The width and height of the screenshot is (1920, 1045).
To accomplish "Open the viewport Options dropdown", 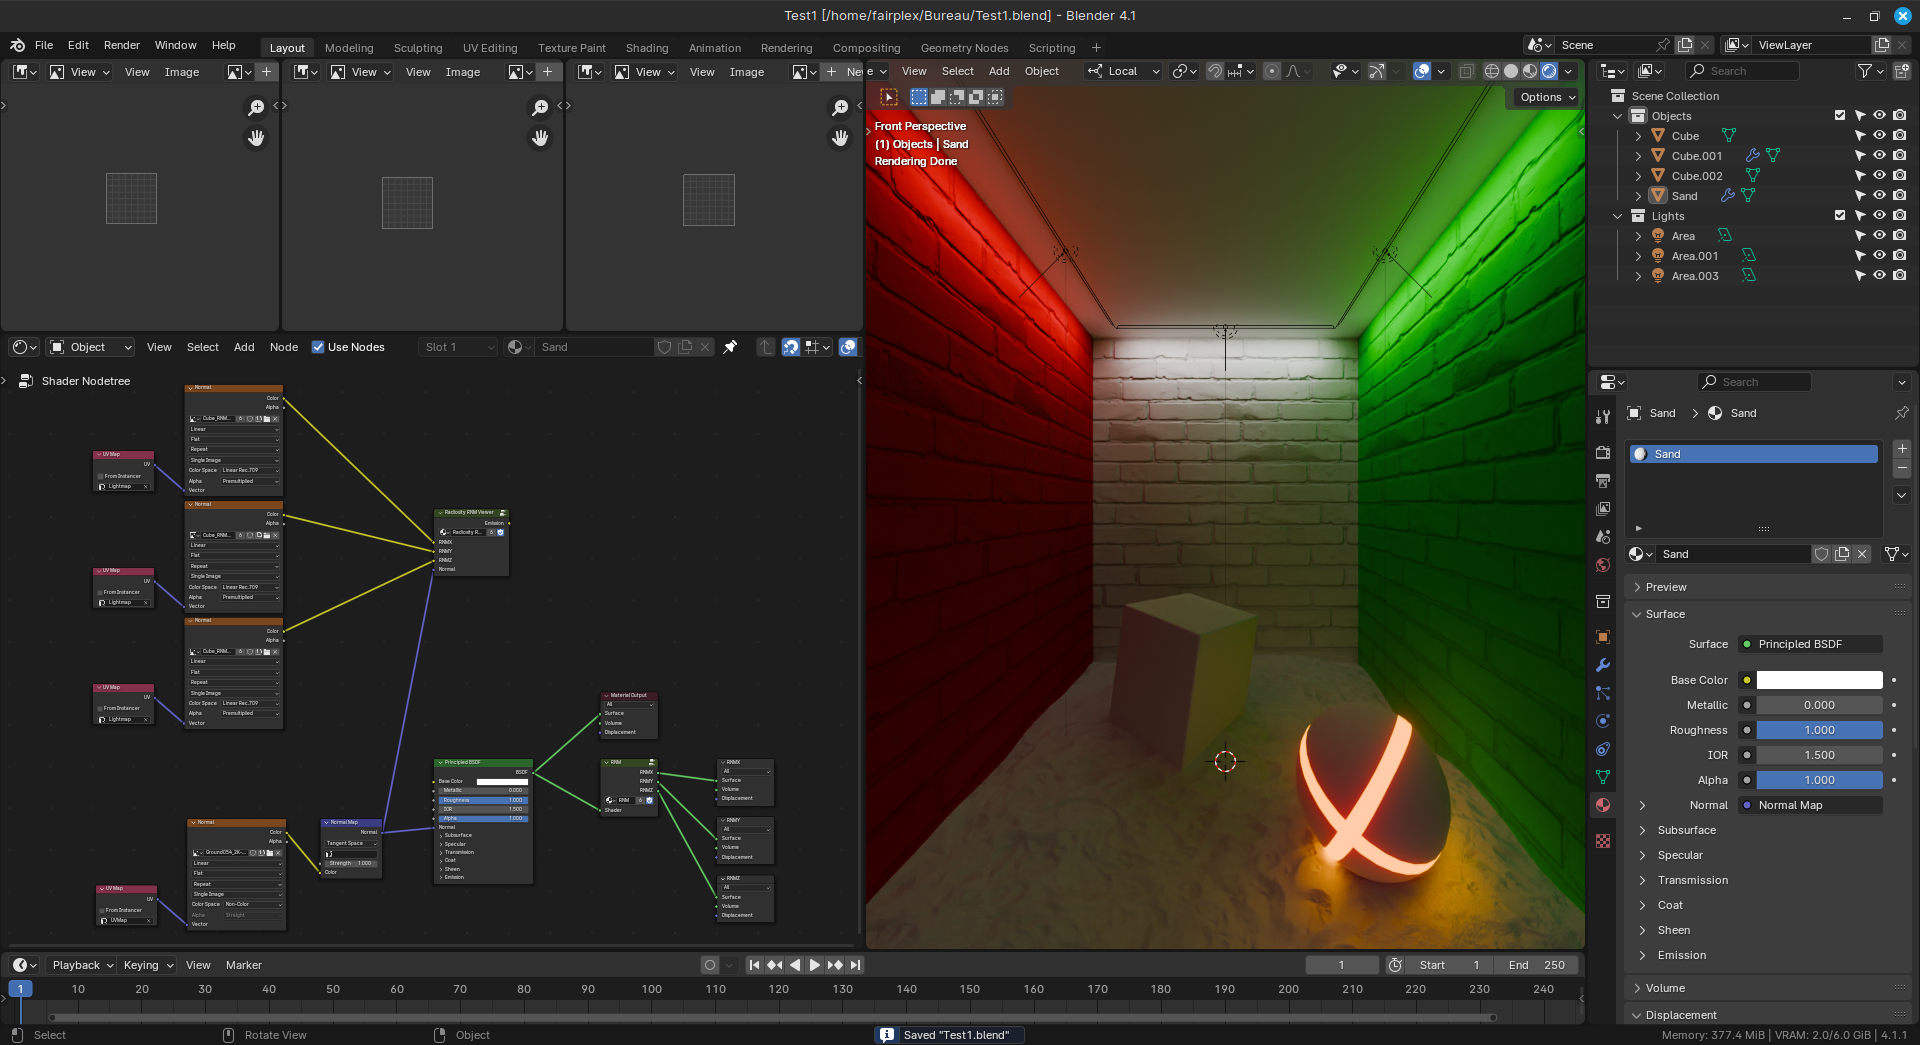I will [x=1546, y=97].
